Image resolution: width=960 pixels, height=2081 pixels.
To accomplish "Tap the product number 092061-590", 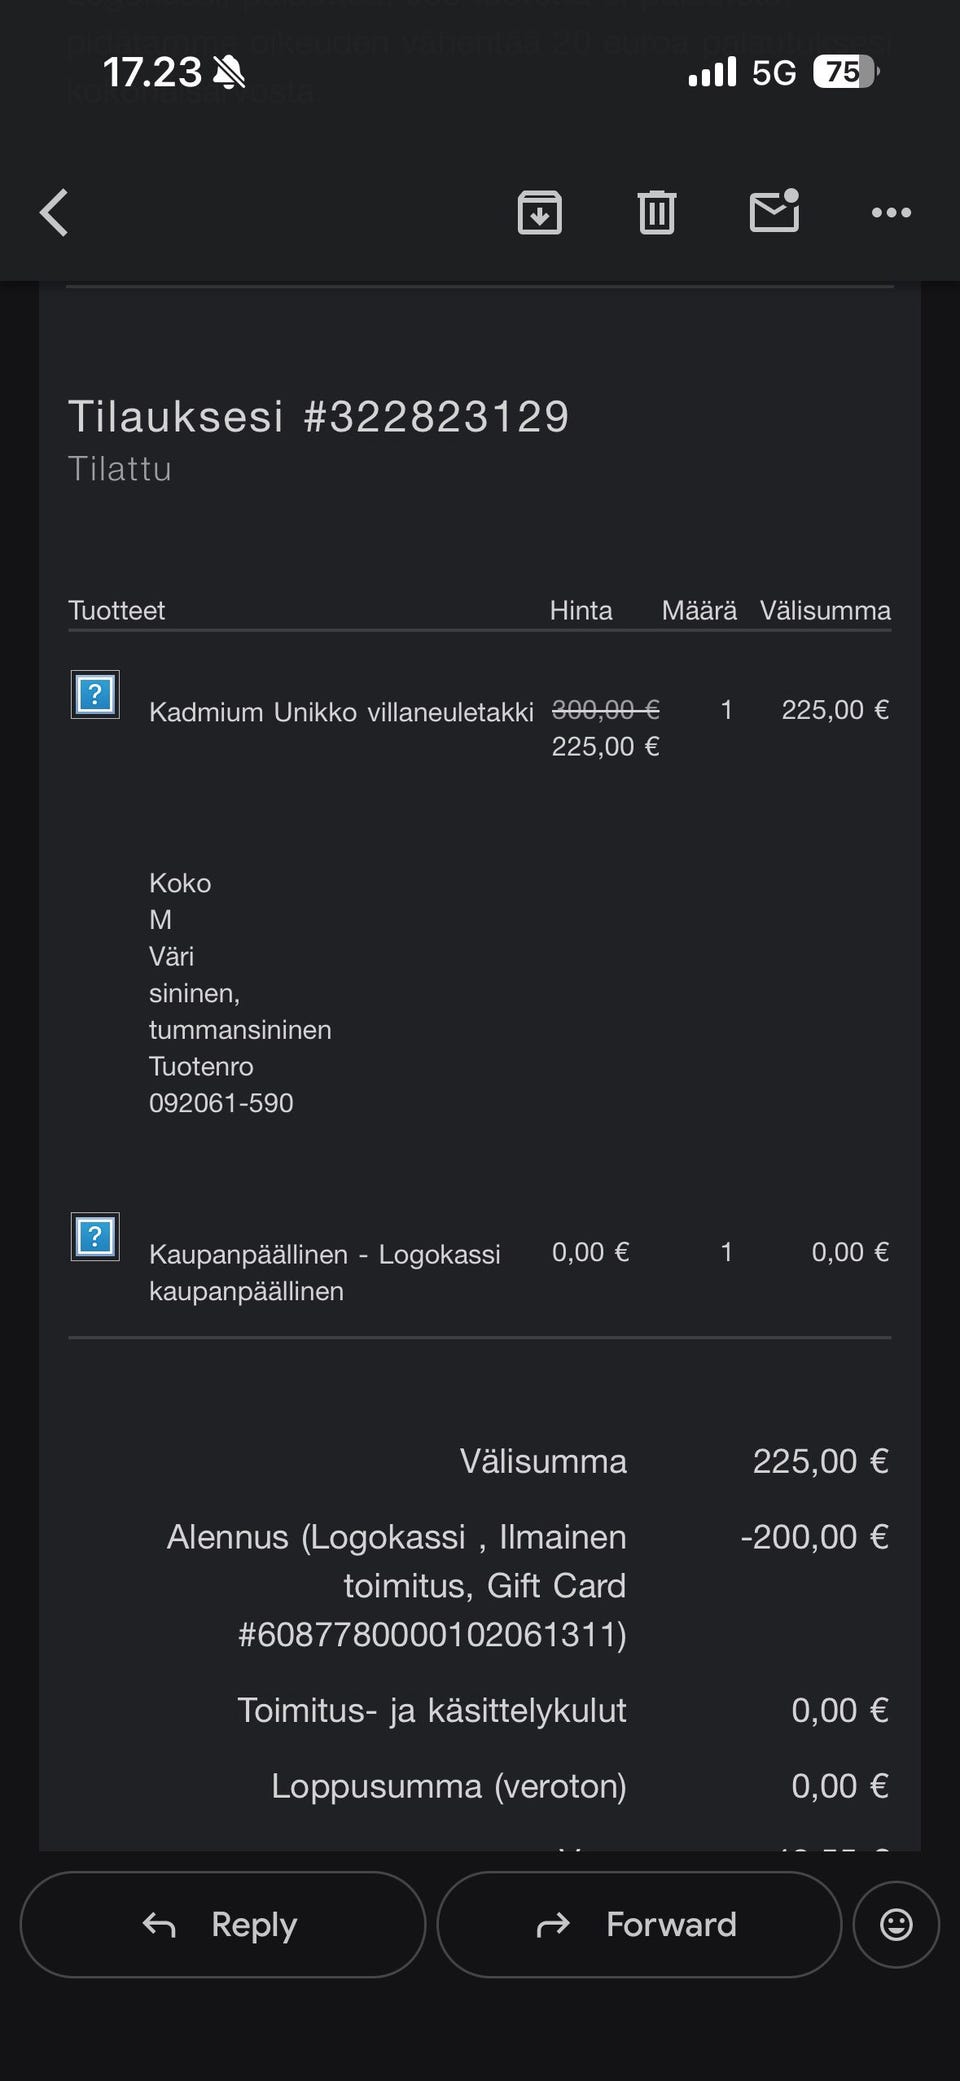I will pyautogui.click(x=221, y=1103).
